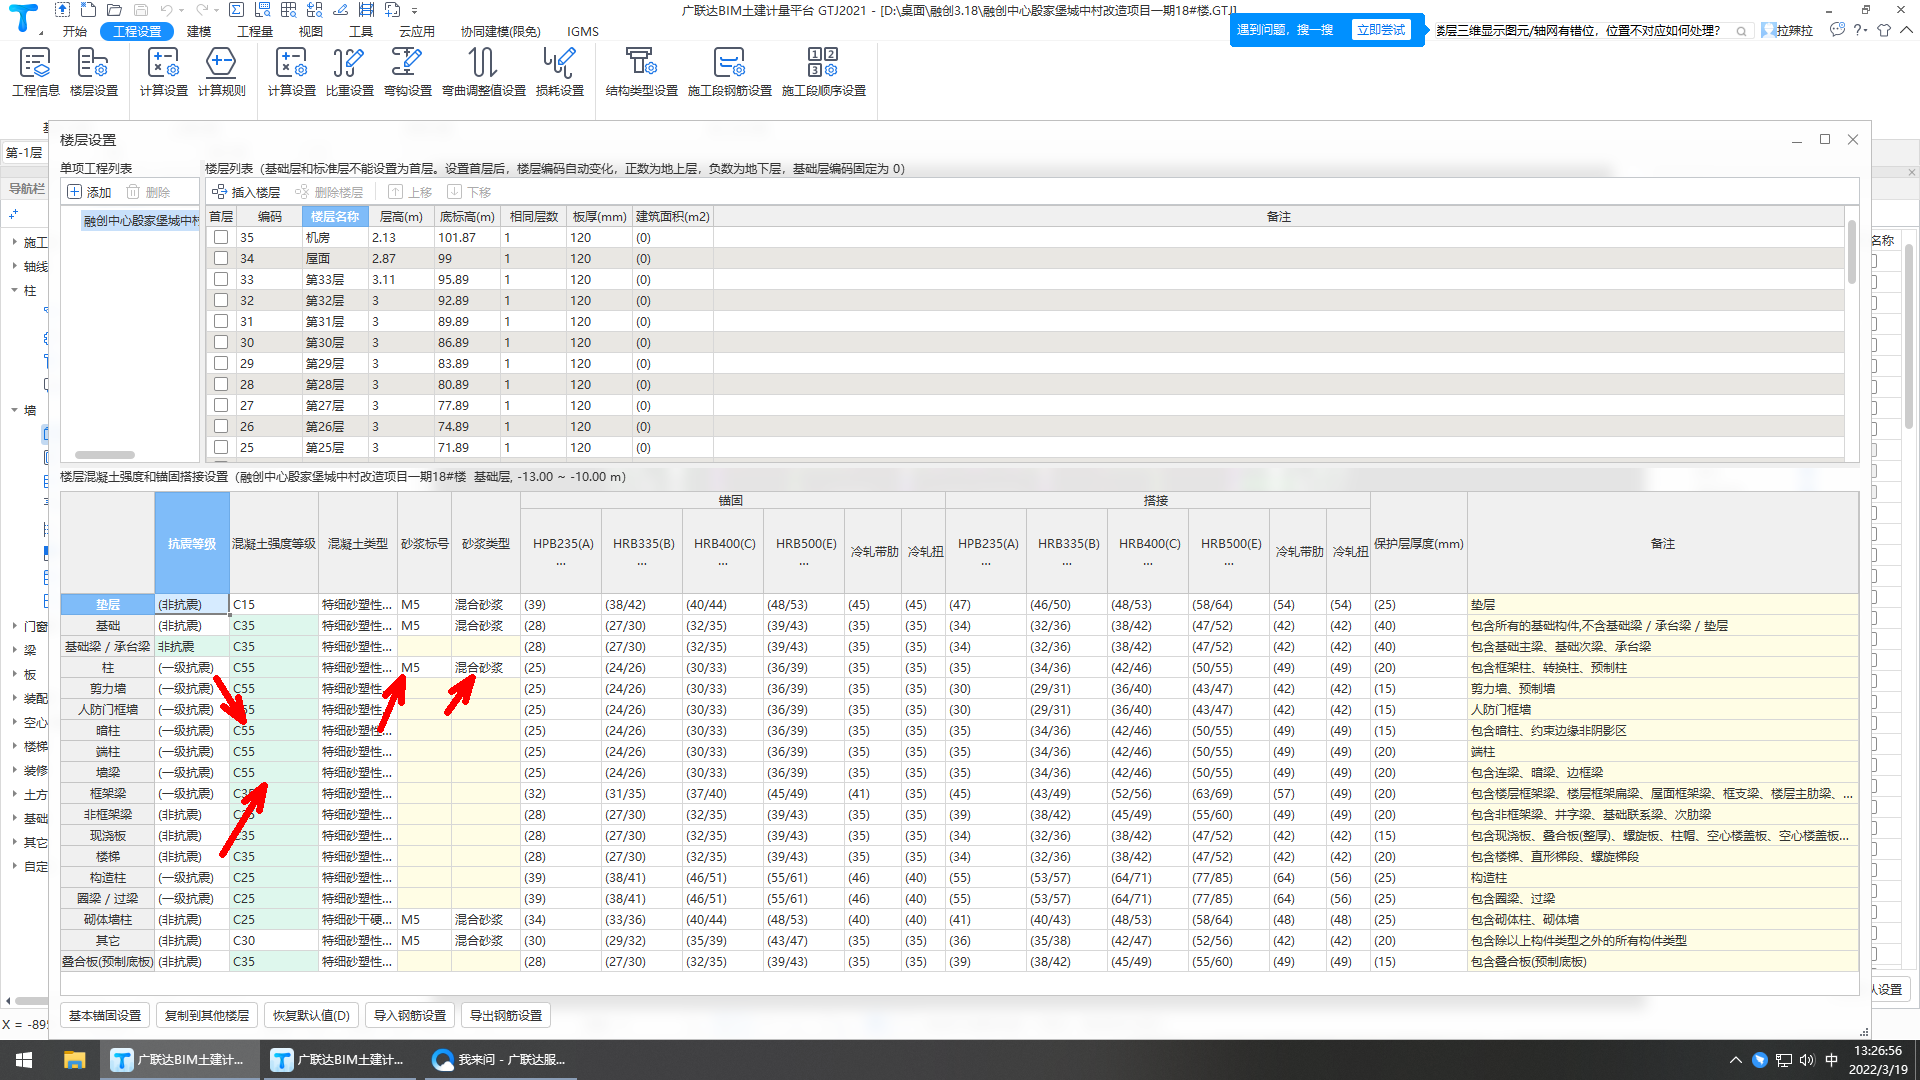Check 首层 box for 第31层
The image size is (1920, 1080).
tap(221, 322)
